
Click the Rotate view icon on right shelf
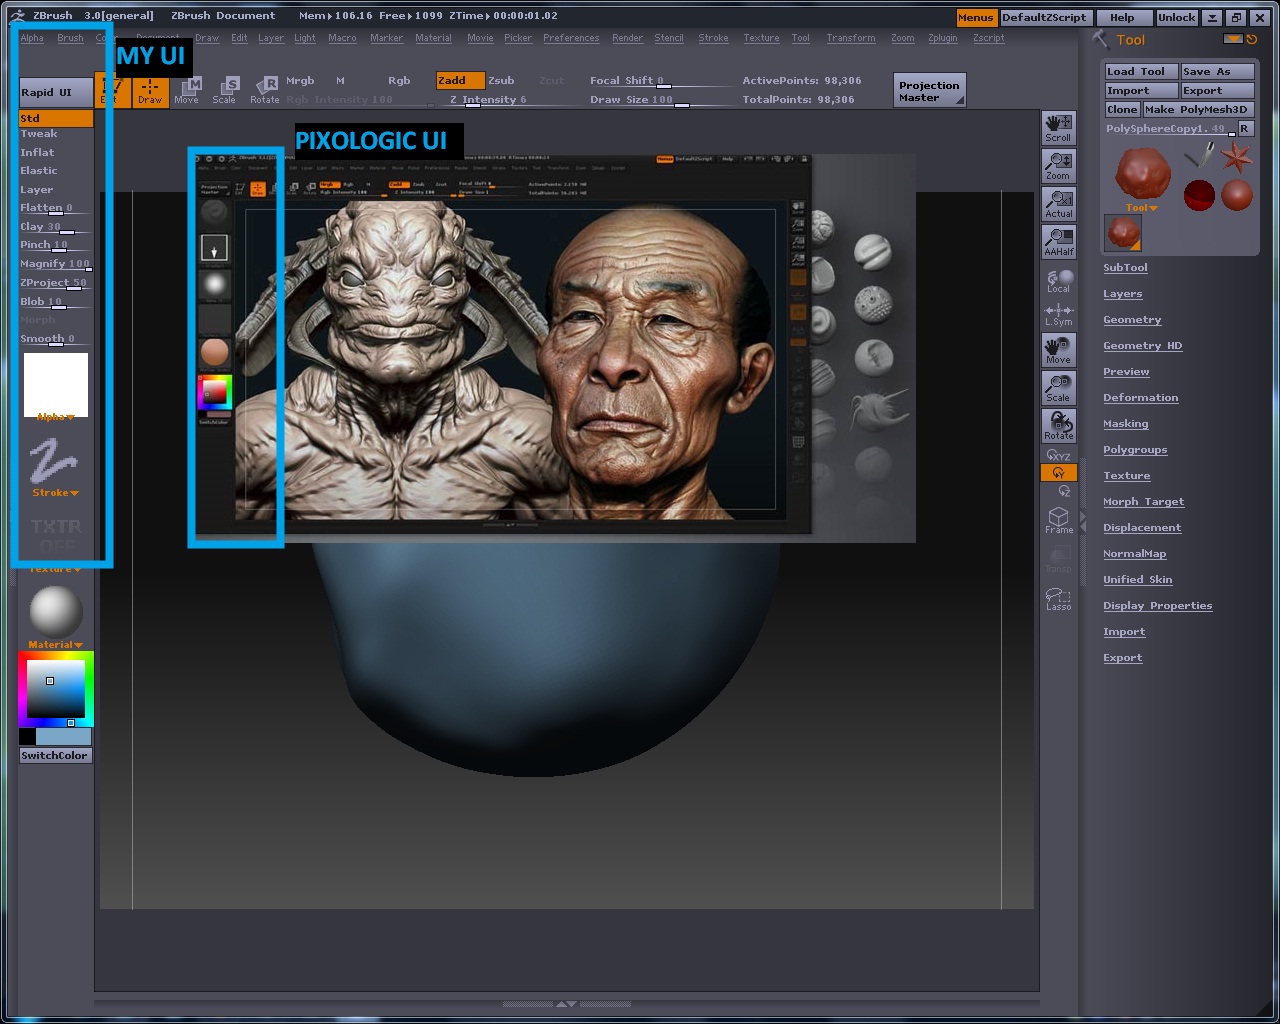tap(1058, 426)
